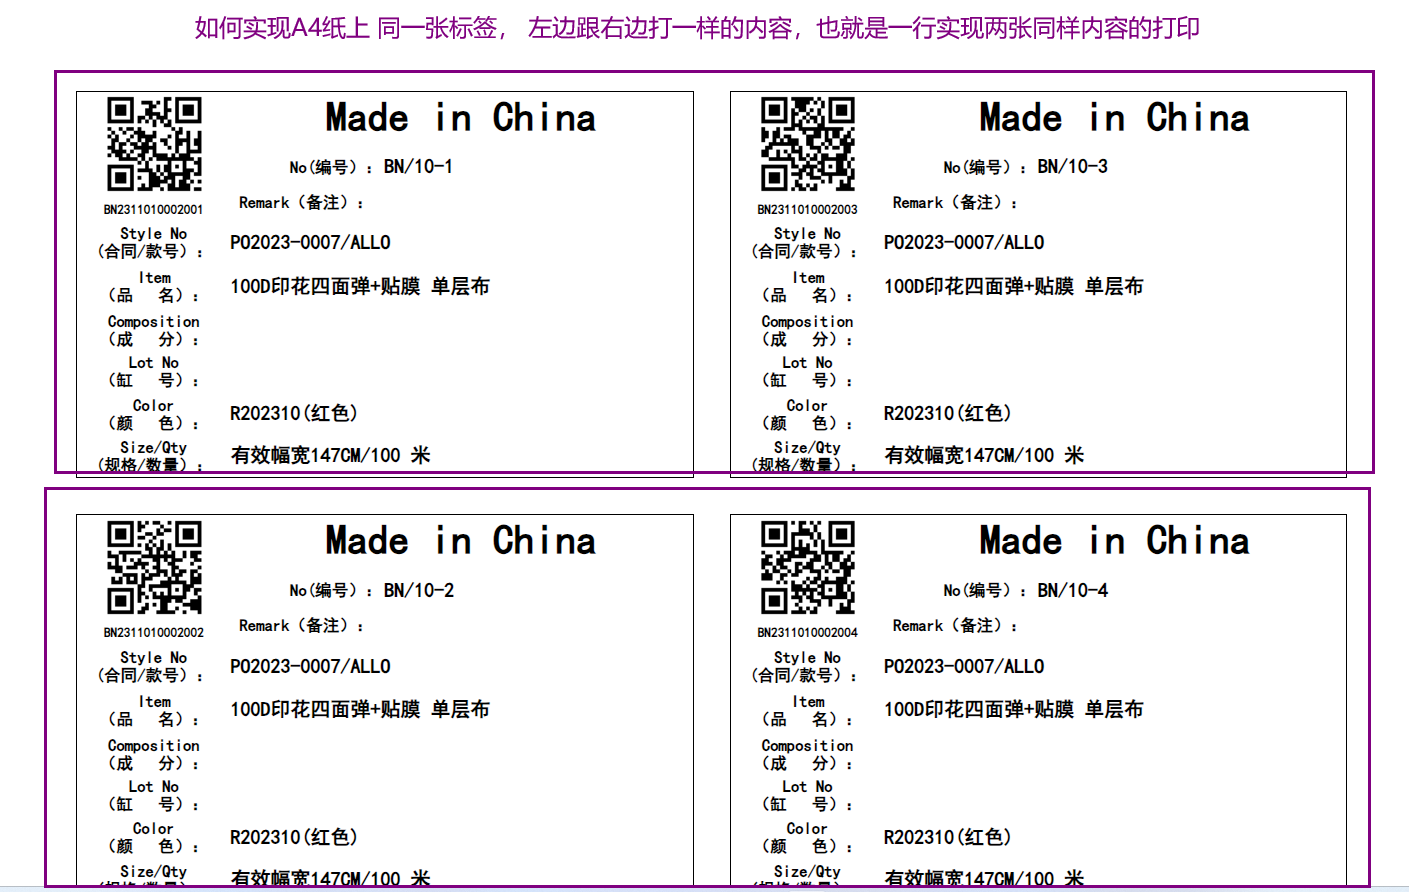Click the number value BN/10-2
The width and height of the screenshot is (1409, 892).
click(418, 591)
